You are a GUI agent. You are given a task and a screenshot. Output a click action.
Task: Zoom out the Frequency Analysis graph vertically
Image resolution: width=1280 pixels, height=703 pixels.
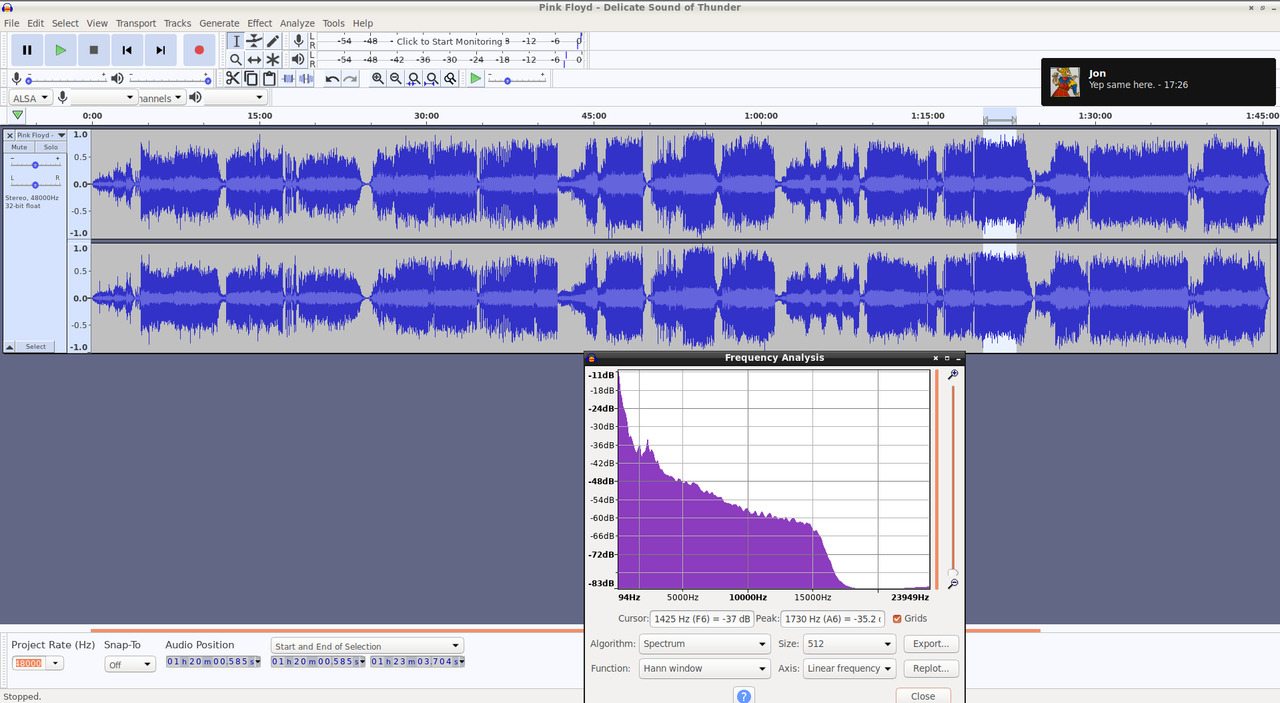[953, 583]
